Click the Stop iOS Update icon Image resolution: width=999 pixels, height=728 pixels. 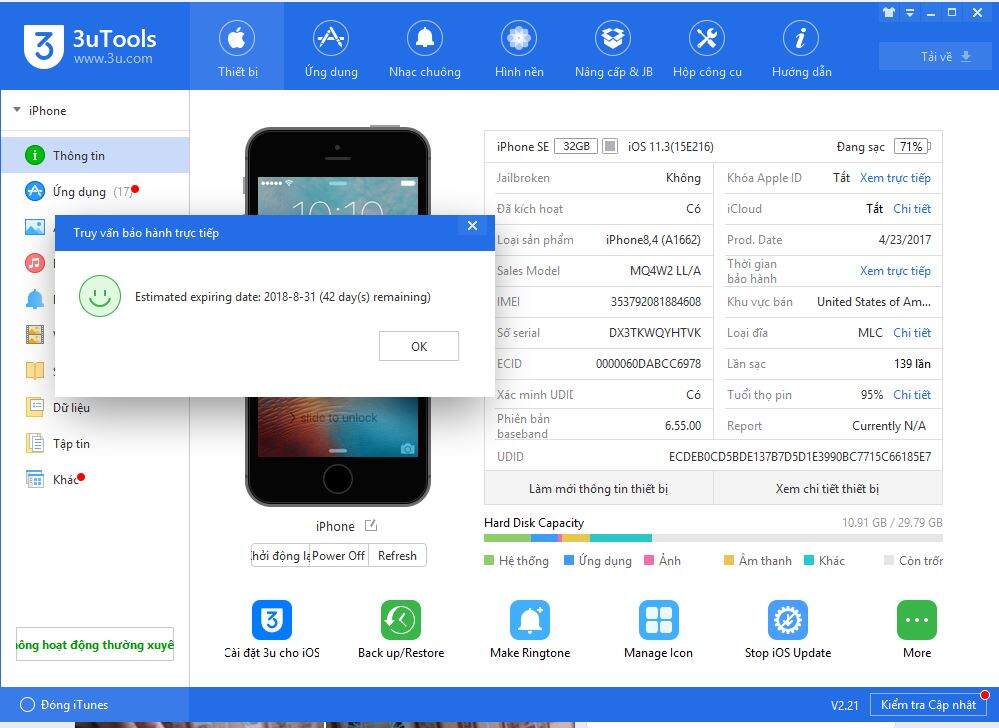pos(788,620)
